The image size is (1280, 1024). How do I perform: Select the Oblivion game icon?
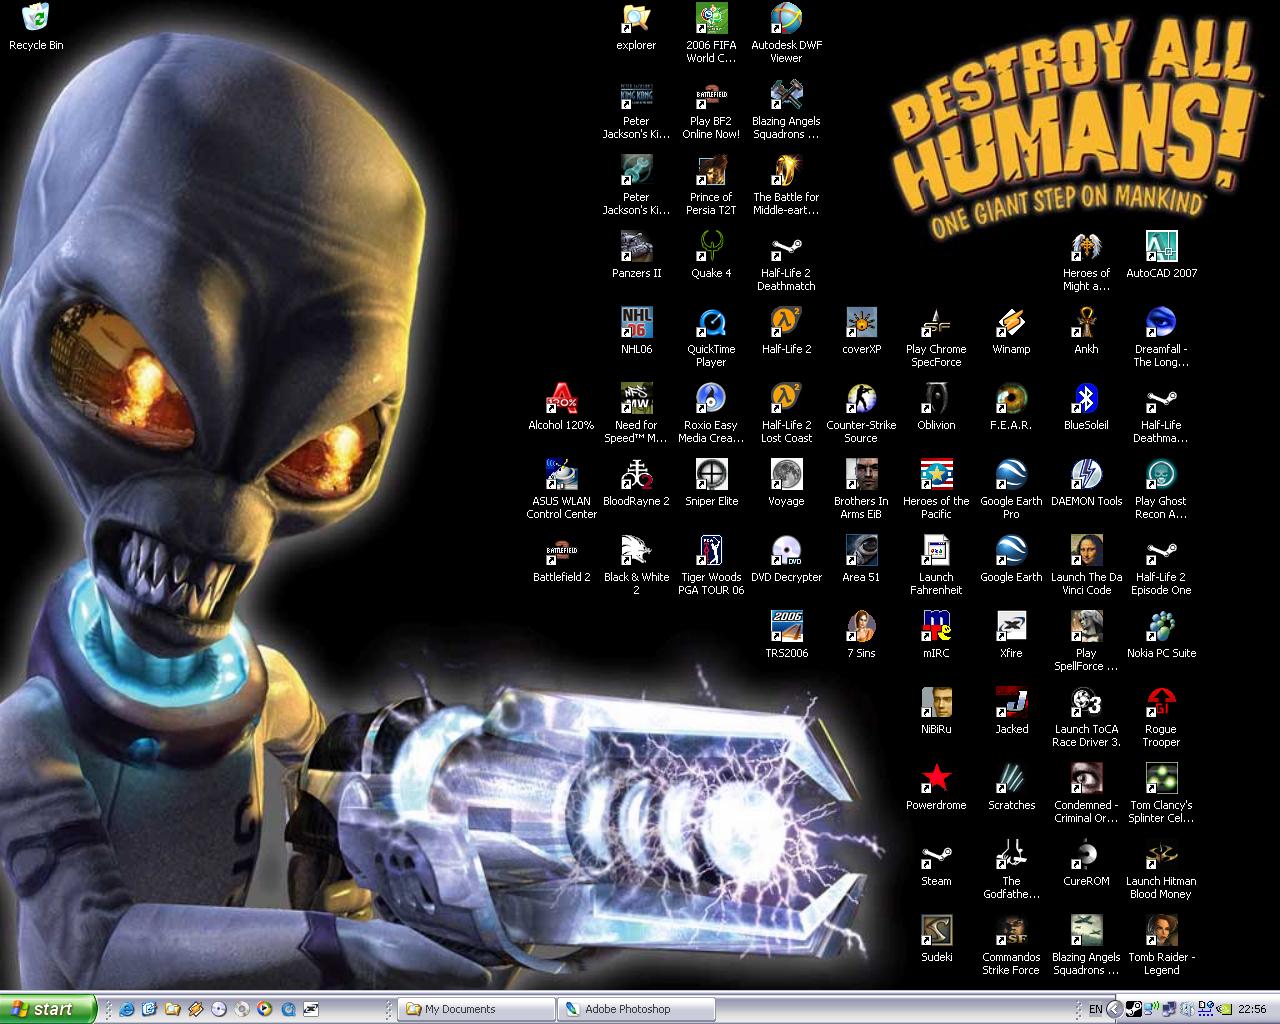pos(936,399)
